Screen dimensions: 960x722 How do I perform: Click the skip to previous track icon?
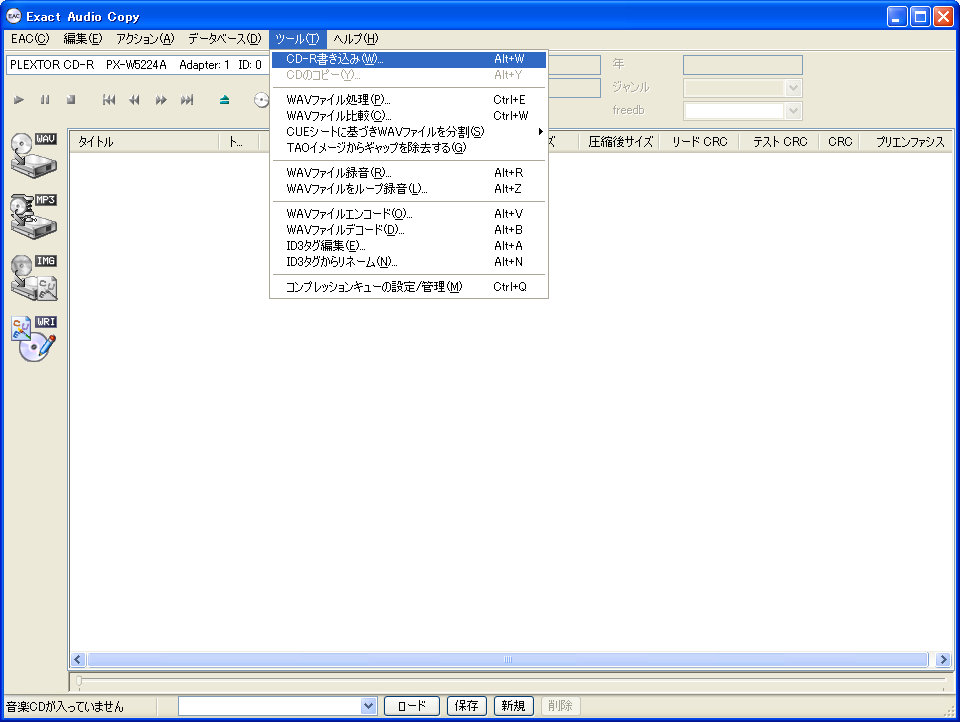pos(108,100)
